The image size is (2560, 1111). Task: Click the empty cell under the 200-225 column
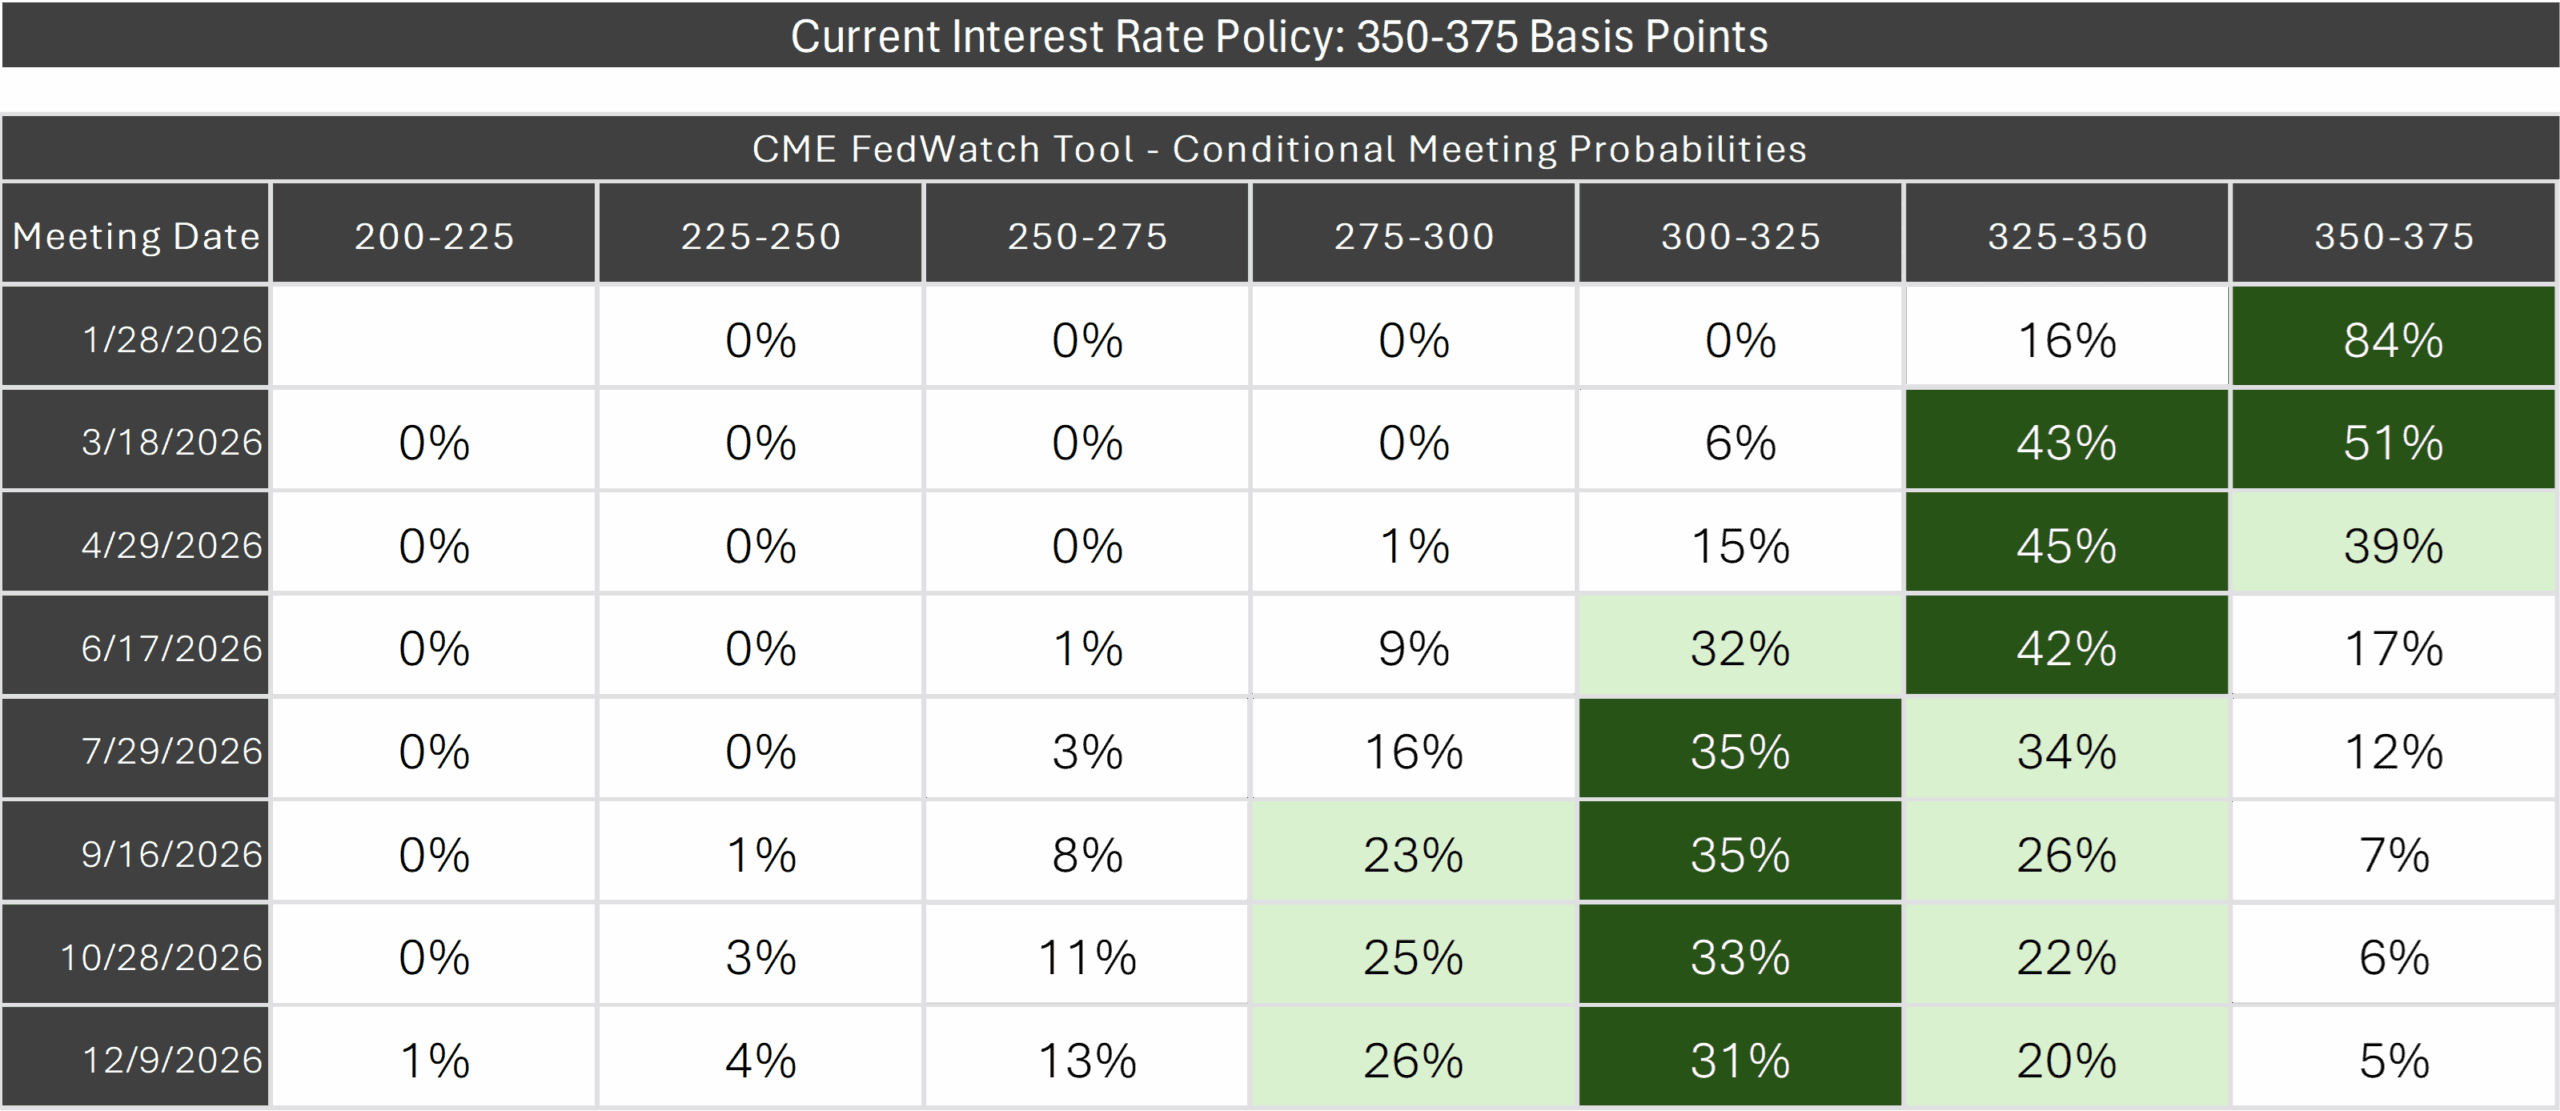pos(434,338)
